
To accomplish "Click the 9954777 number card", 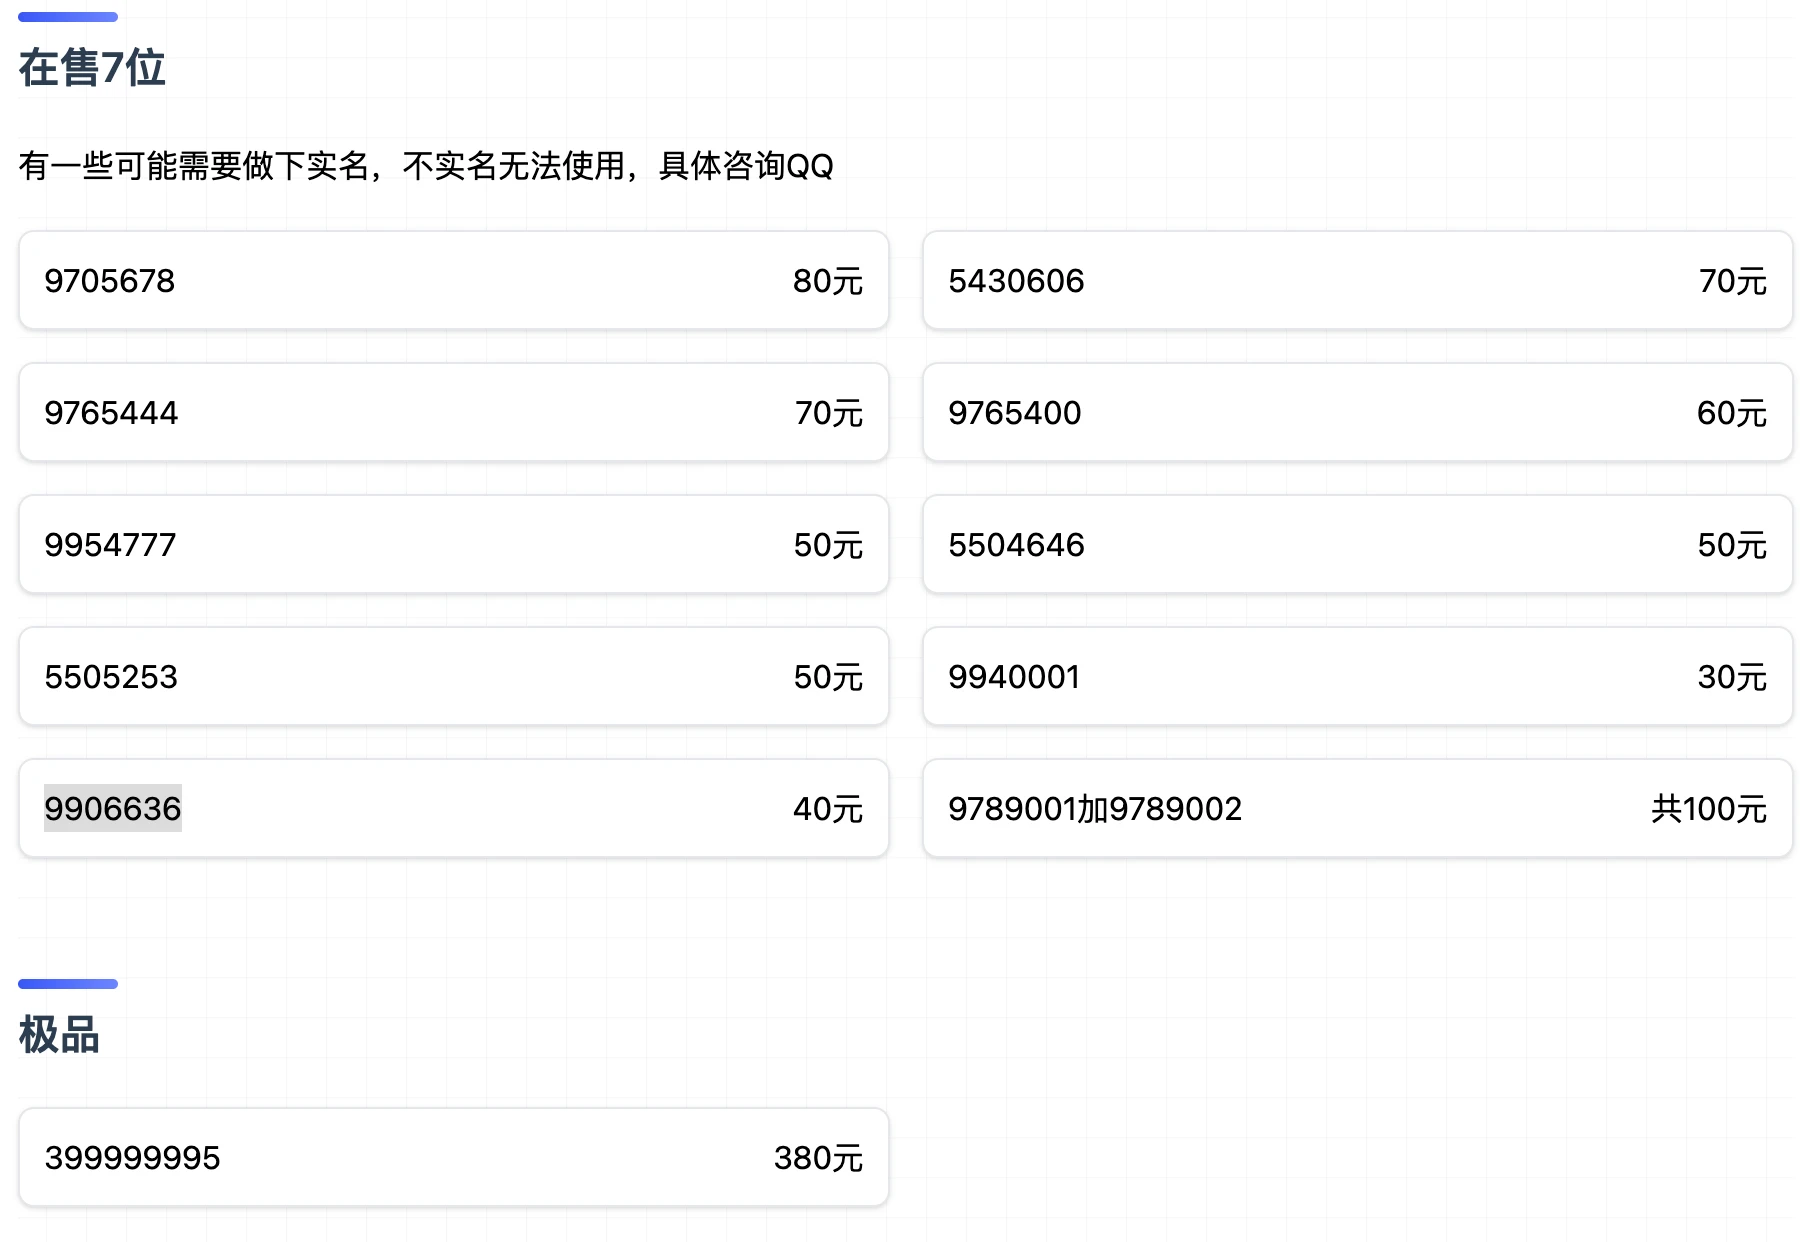I will point(453,545).
